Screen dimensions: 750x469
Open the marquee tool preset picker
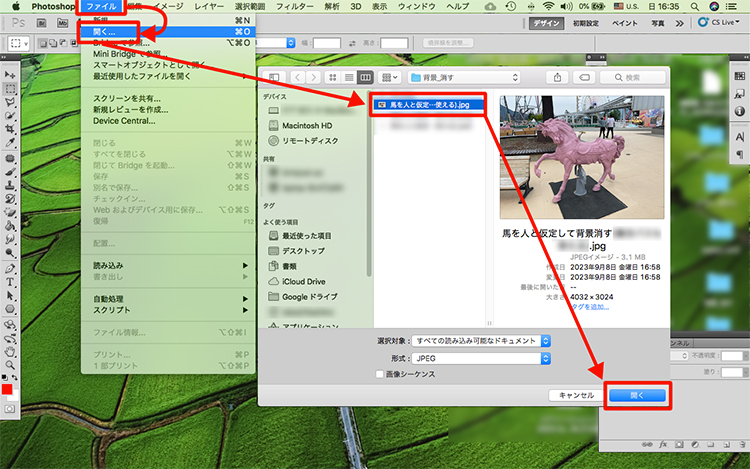(x=19, y=44)
